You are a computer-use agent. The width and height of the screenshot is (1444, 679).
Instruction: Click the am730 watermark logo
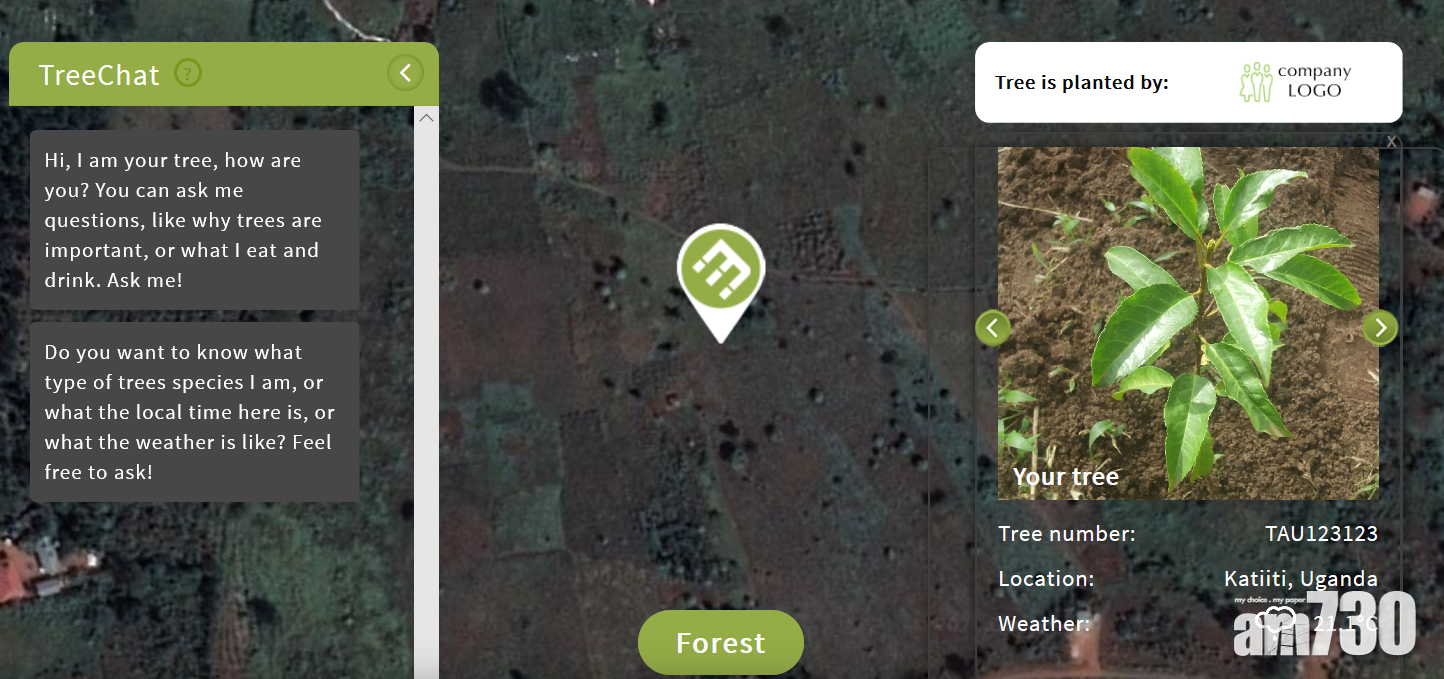tap(1325, 623)
